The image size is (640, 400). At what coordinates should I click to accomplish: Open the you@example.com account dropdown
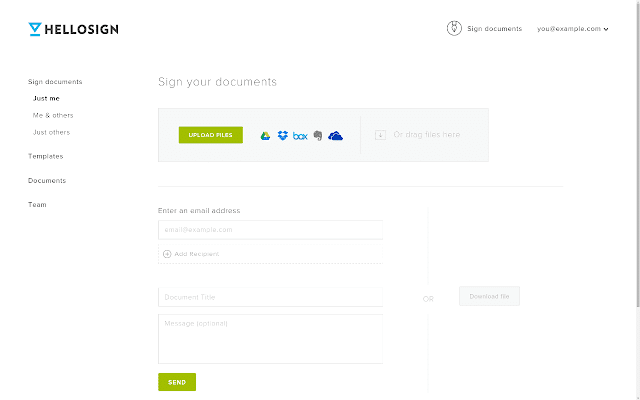(x=573, y=29)
